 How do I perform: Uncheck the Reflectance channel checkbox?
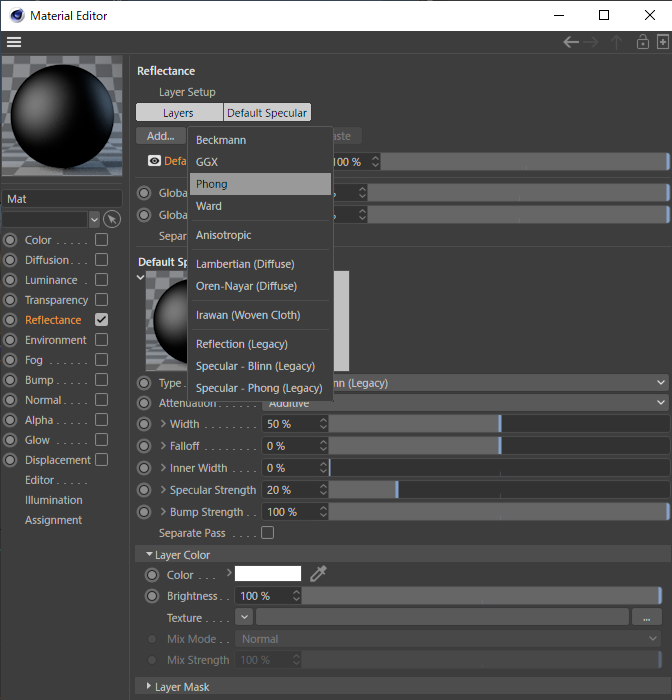pyautogui.click(x=101, y=320)
